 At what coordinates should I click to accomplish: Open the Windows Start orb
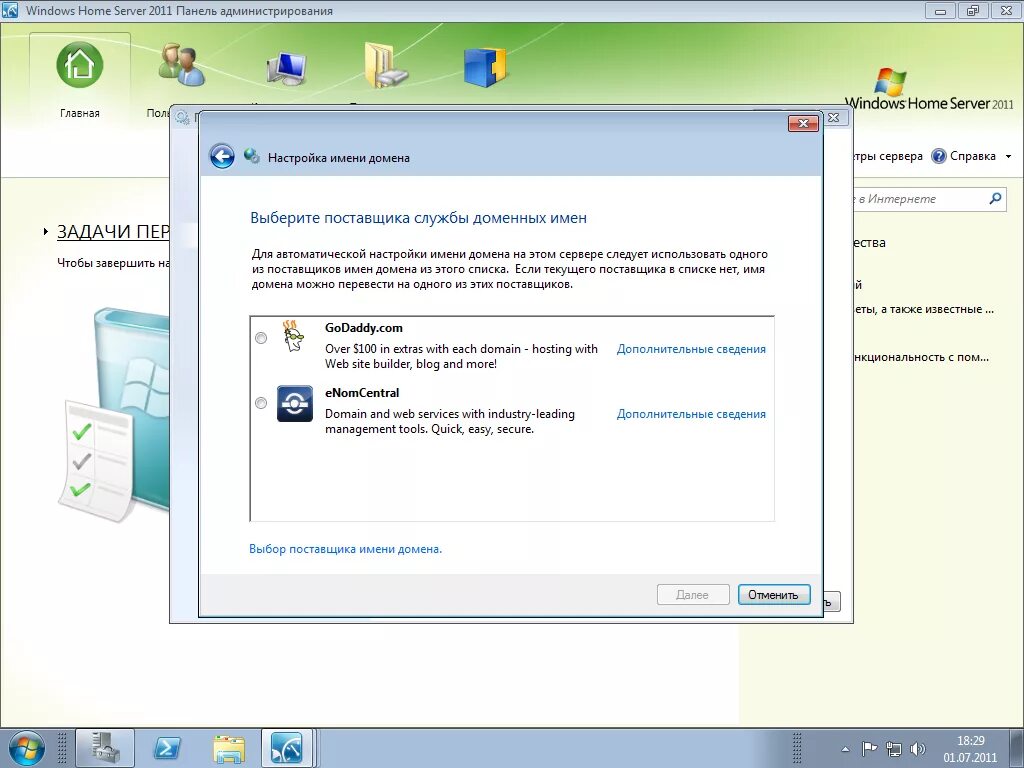(x=26, y=748)
